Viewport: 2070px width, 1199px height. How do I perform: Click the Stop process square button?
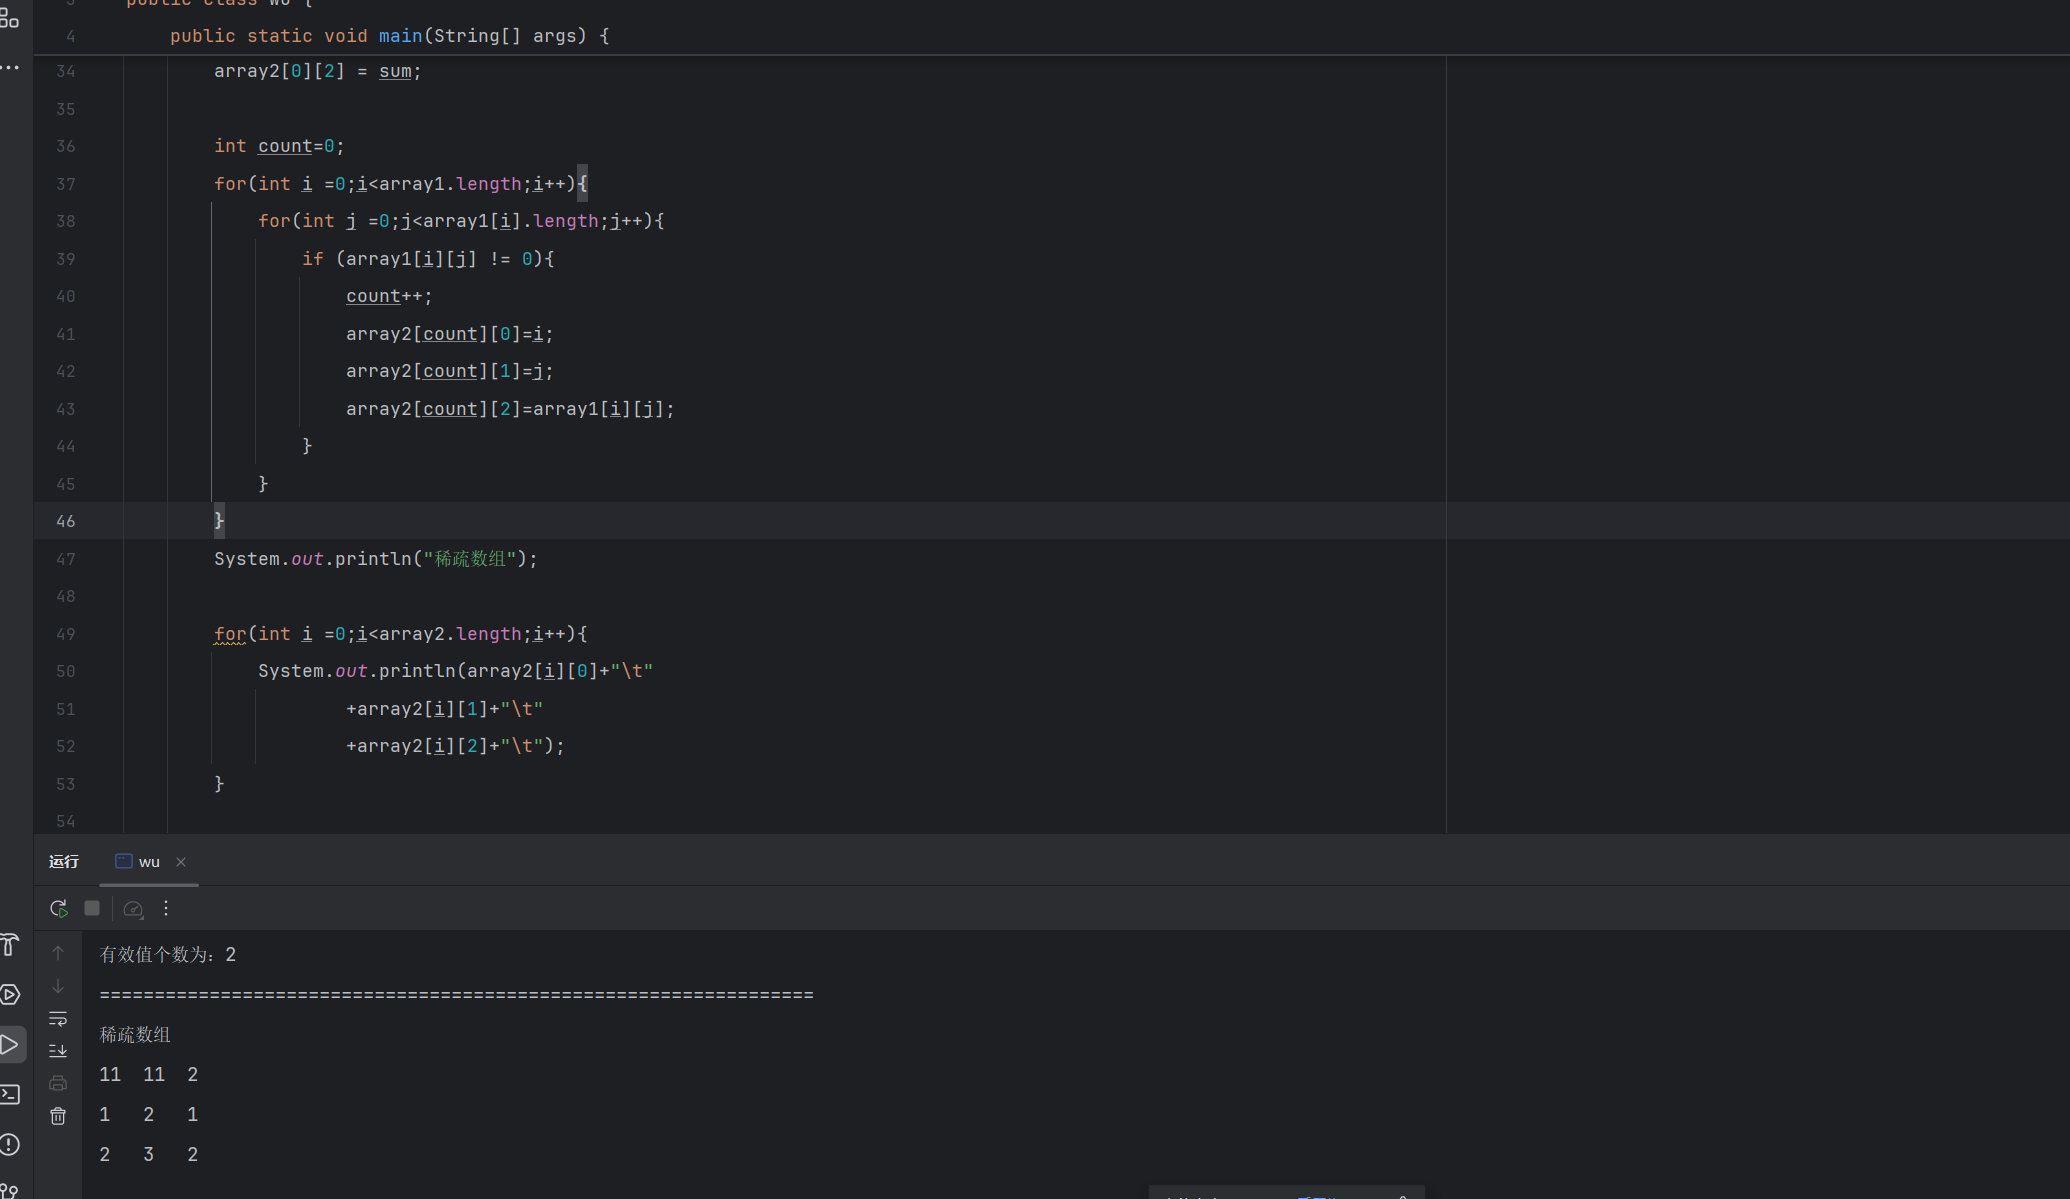coord(92,908)
